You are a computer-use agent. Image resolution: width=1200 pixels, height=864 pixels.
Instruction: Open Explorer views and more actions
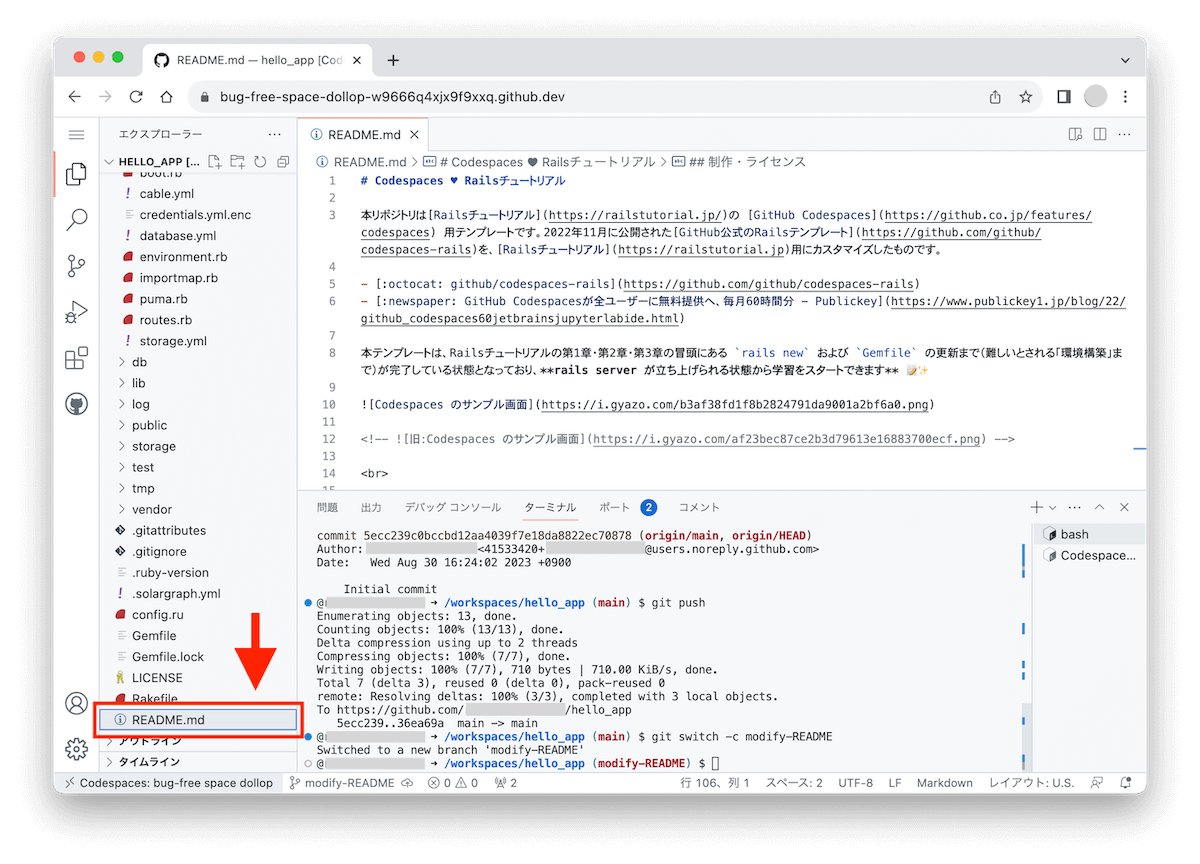pos(275,134)
